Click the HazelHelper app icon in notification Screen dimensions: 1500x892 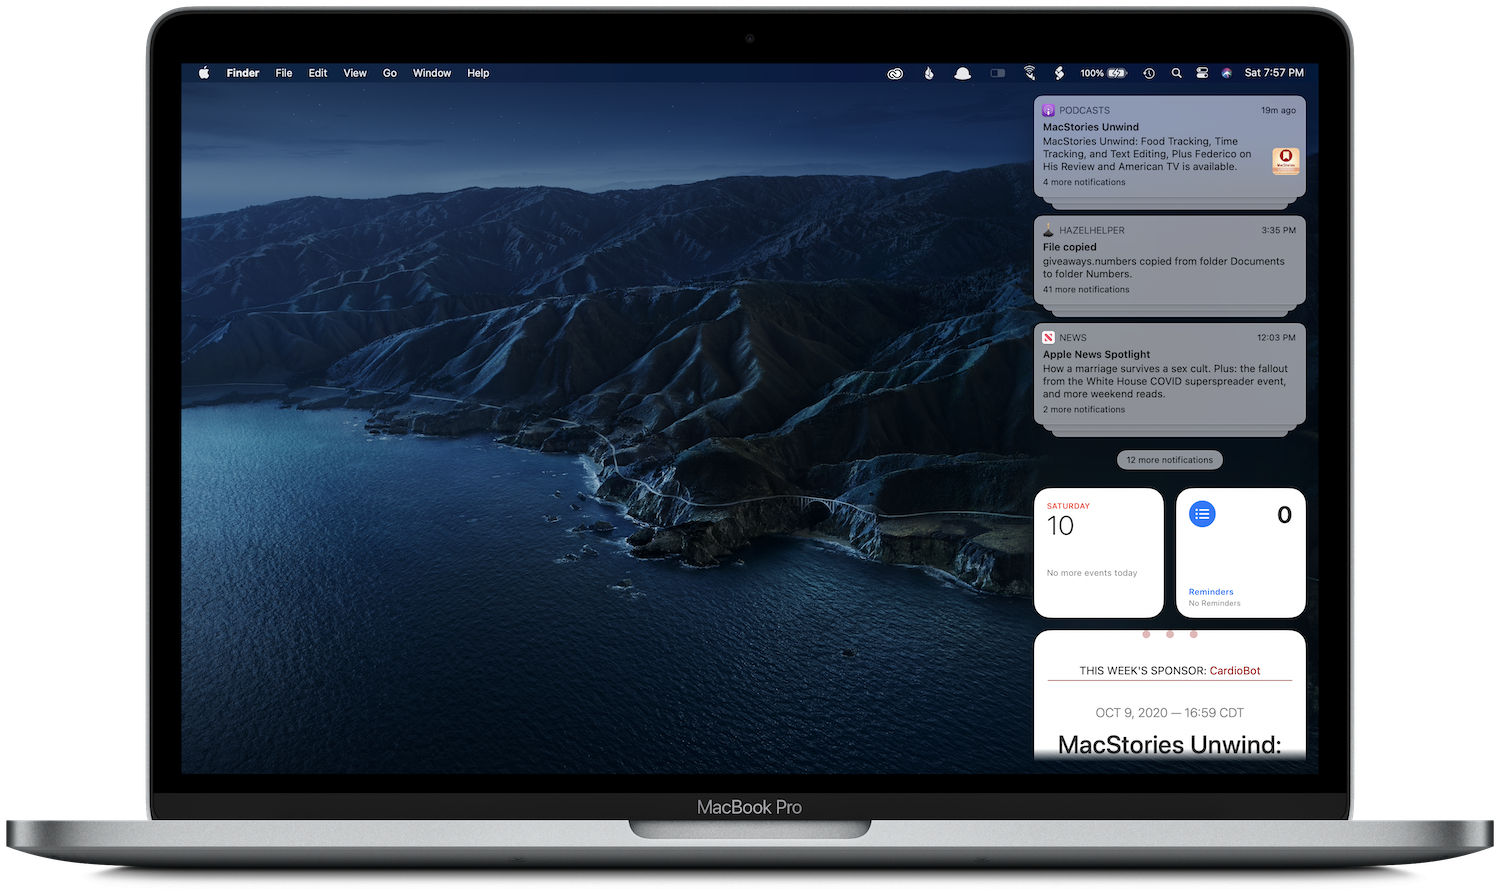pyautogui.click(x=1048, y=230)
